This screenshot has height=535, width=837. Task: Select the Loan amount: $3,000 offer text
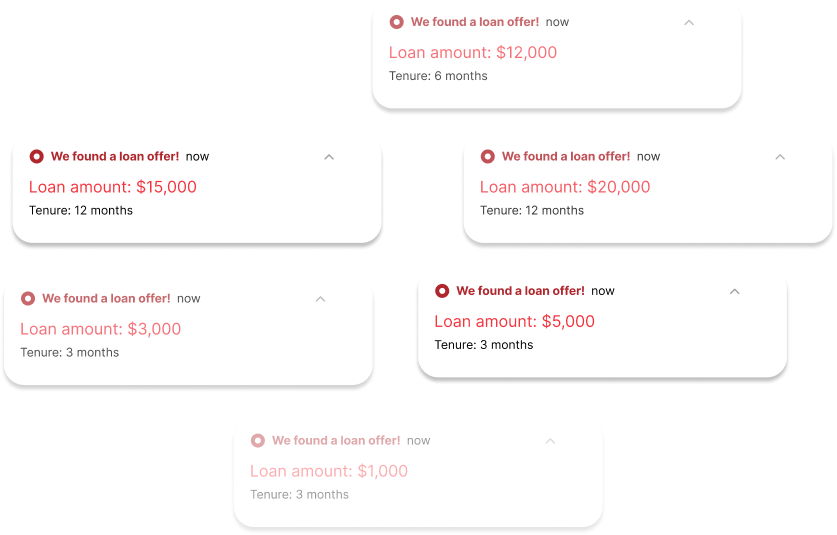101,329
